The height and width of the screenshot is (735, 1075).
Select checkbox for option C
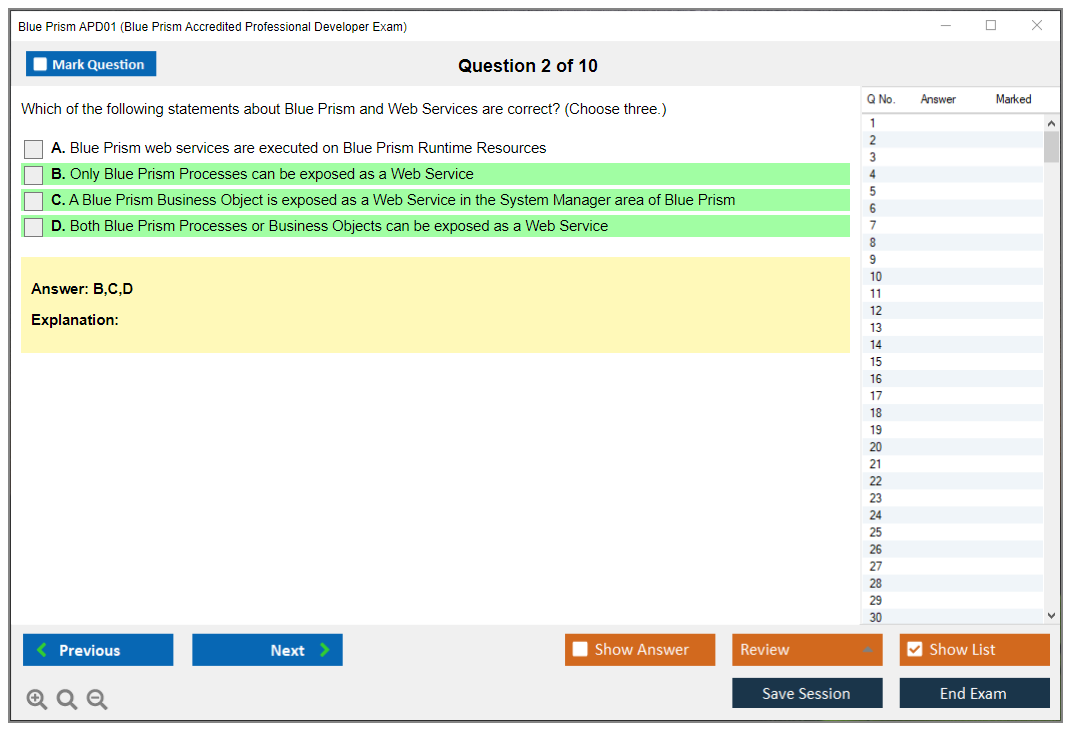[x=34, y=201]
